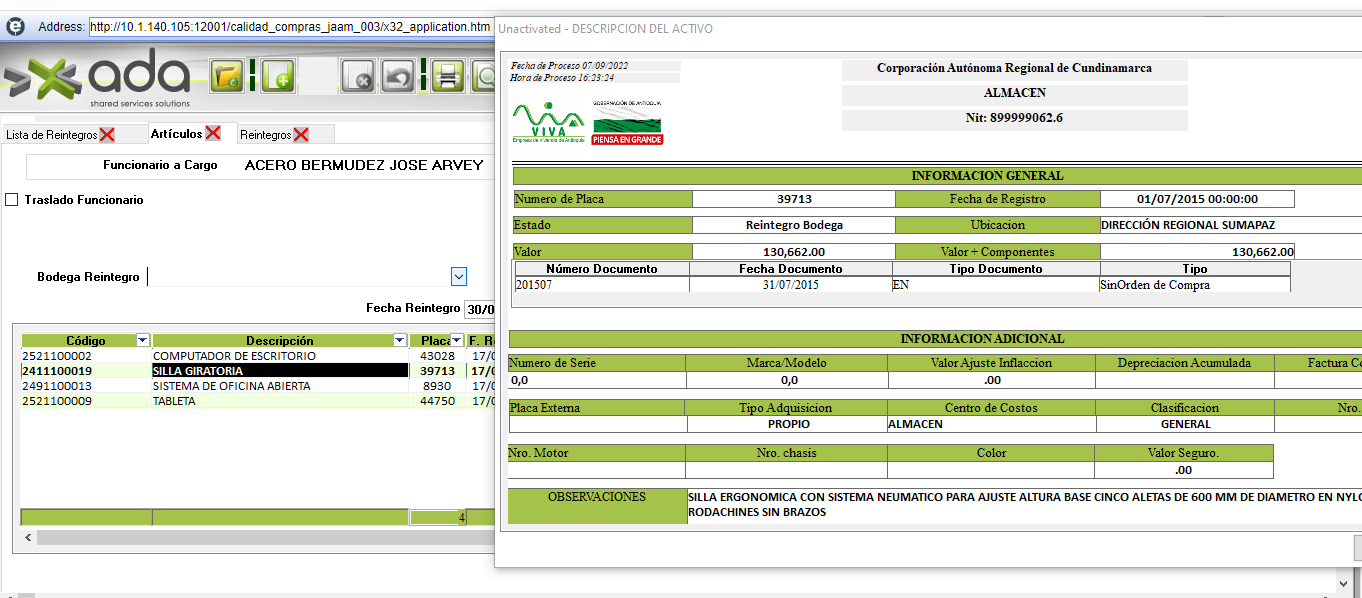
Task: Click the printer toolbar icon
Action: (x=446, y=76)
